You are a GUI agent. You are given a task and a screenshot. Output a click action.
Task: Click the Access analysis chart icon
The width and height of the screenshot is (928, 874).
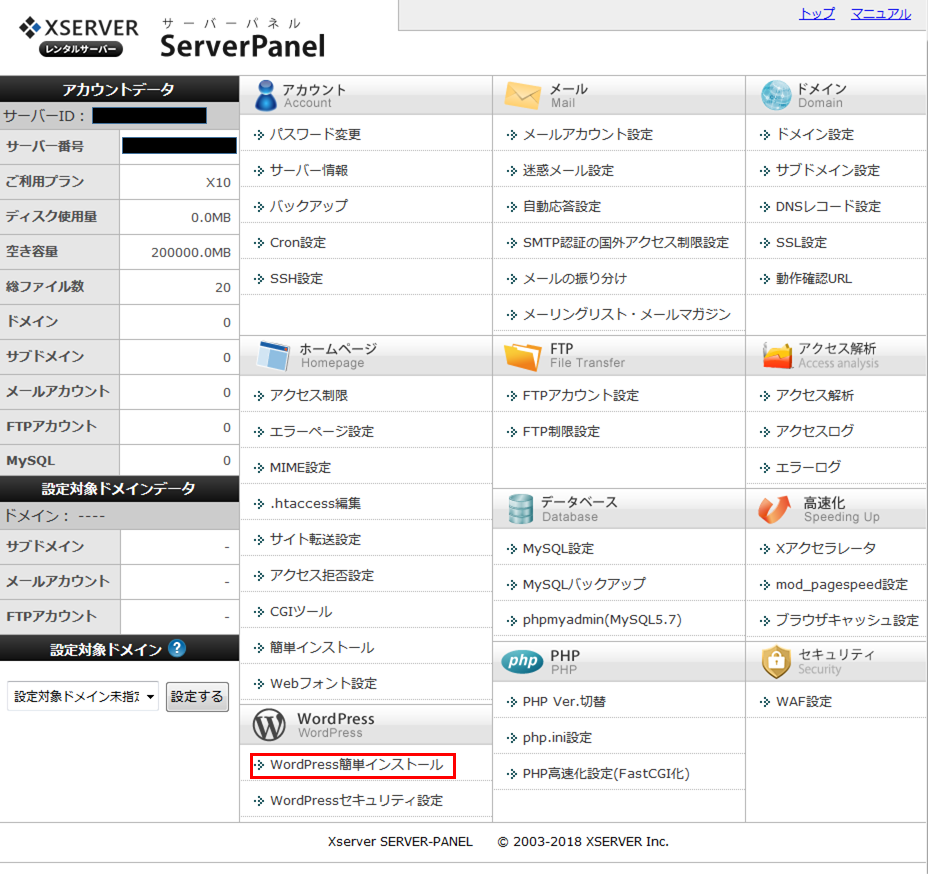777,356
